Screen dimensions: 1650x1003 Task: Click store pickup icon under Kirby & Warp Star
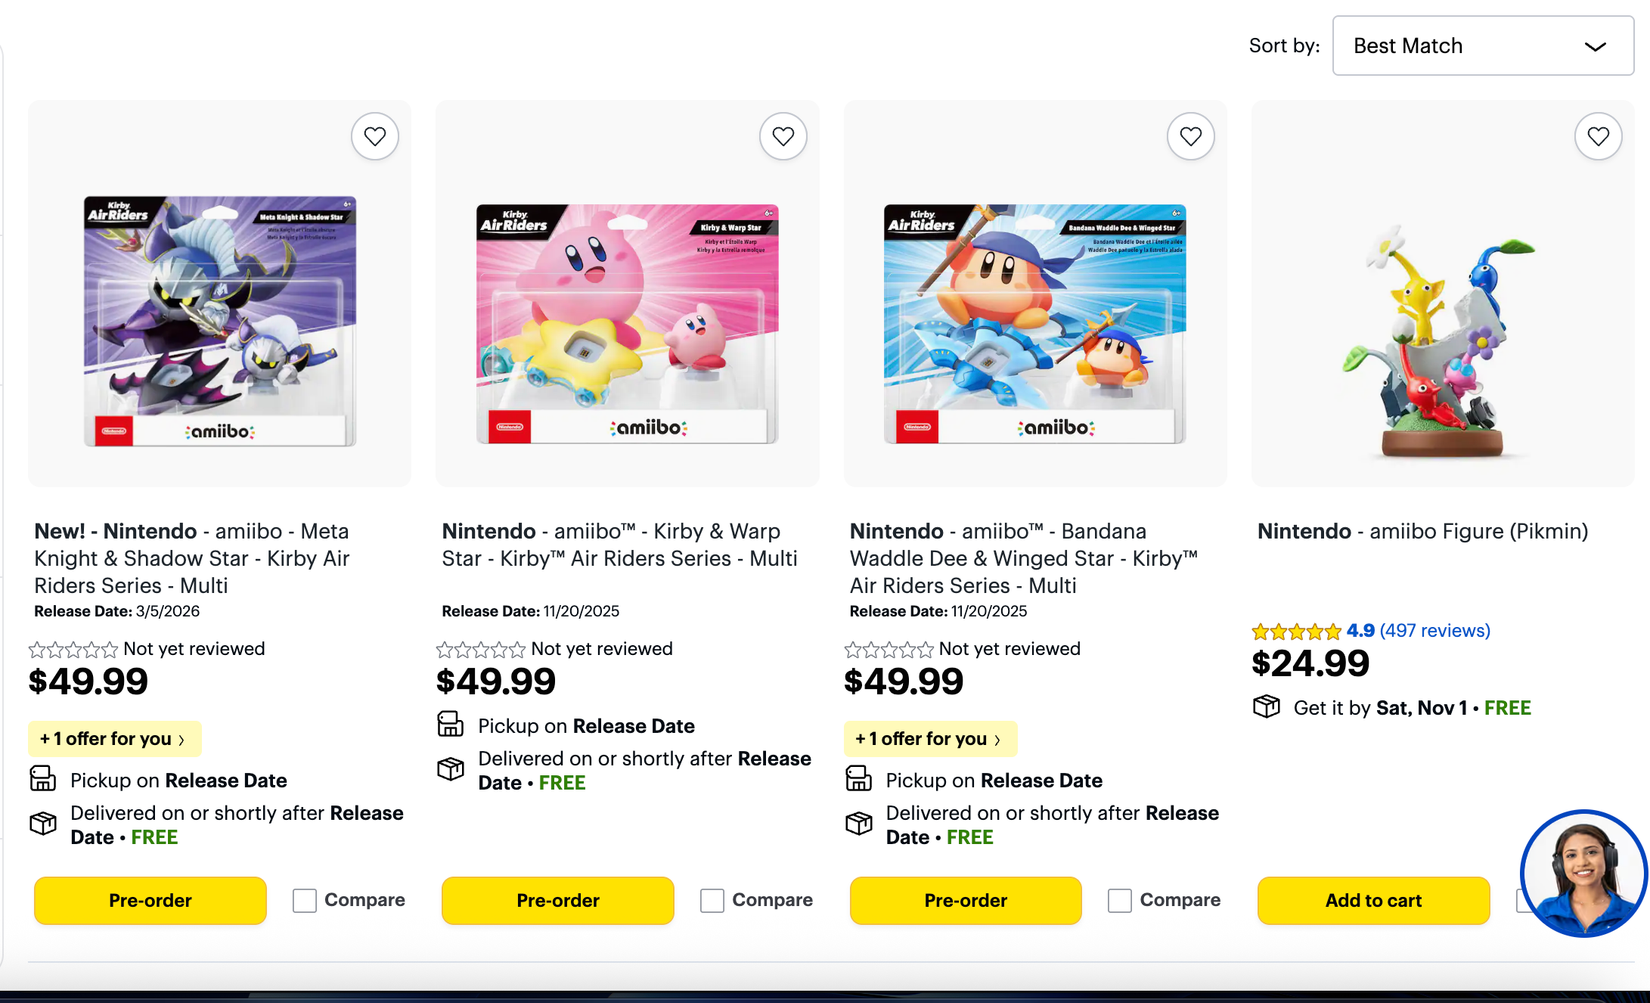pos(450,724)
